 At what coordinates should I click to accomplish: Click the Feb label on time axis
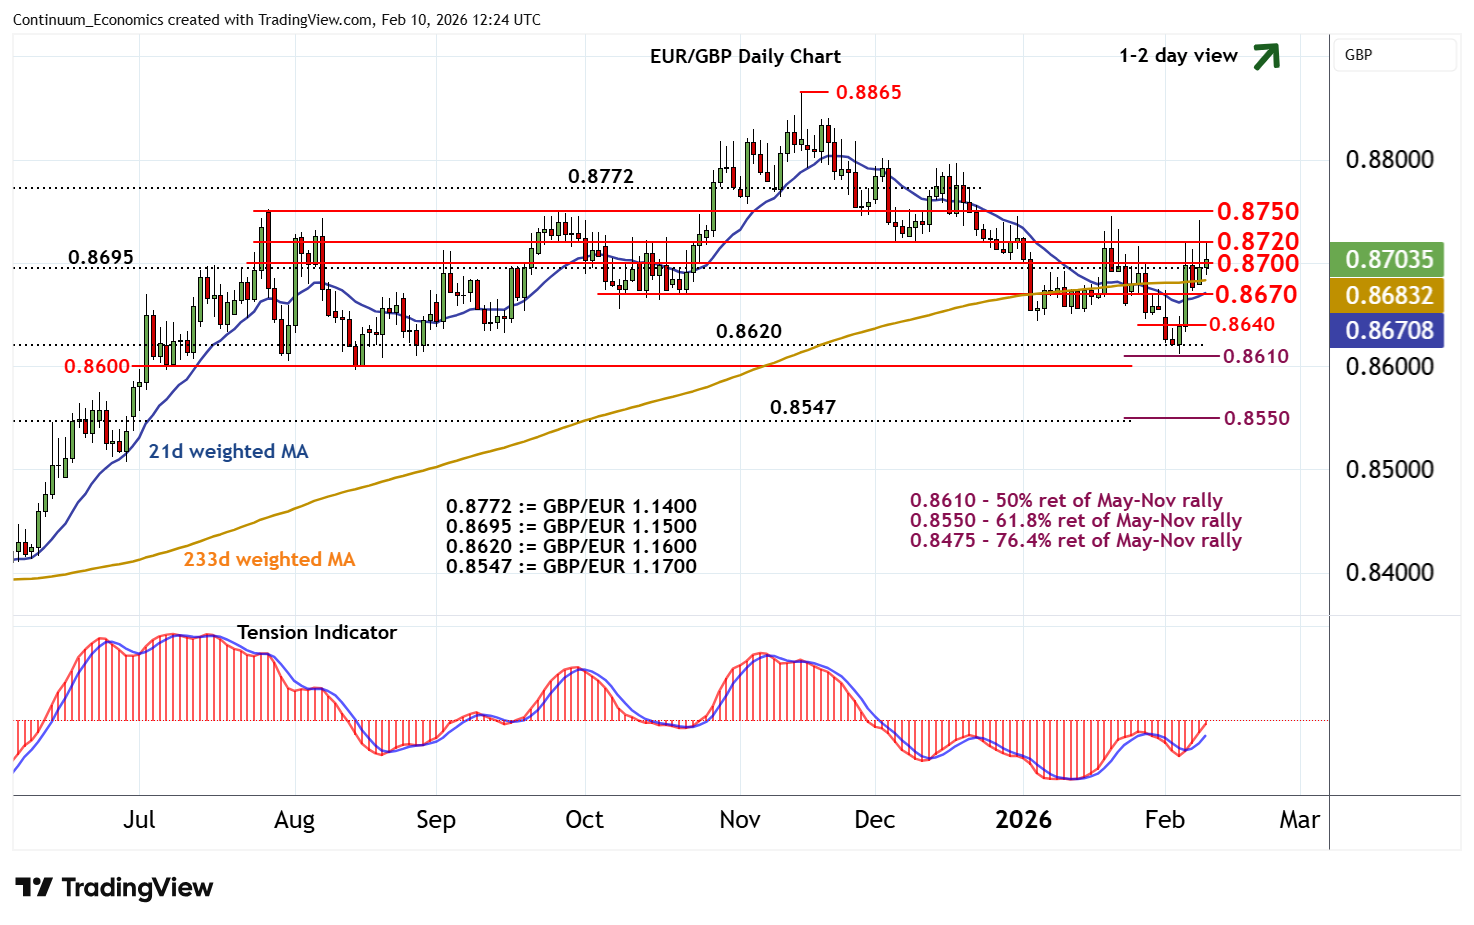[1164, 820]
